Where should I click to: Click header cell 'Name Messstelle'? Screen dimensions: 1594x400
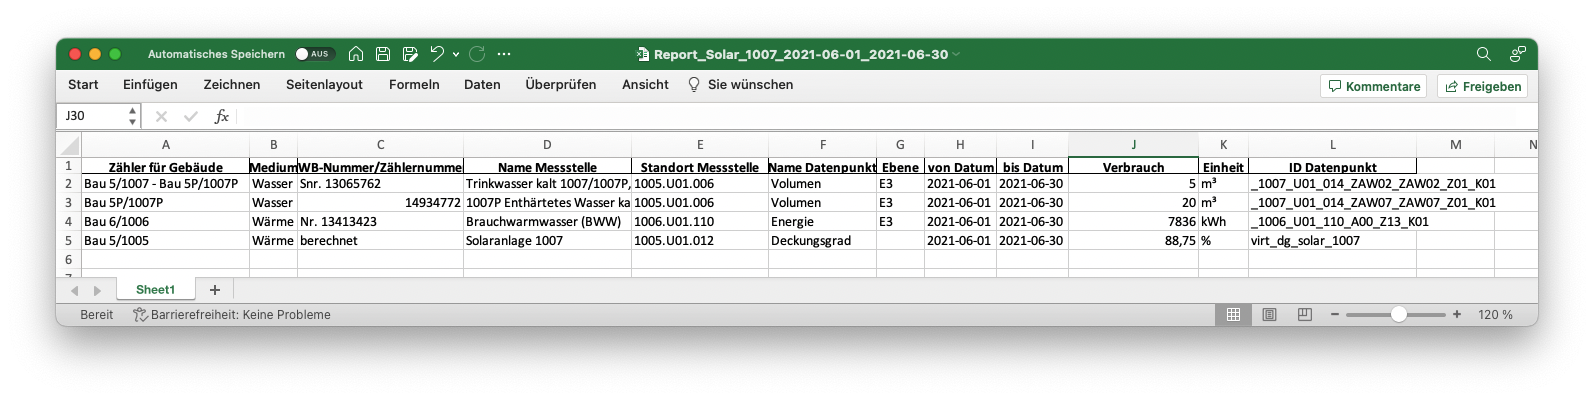tap(547, 167)
